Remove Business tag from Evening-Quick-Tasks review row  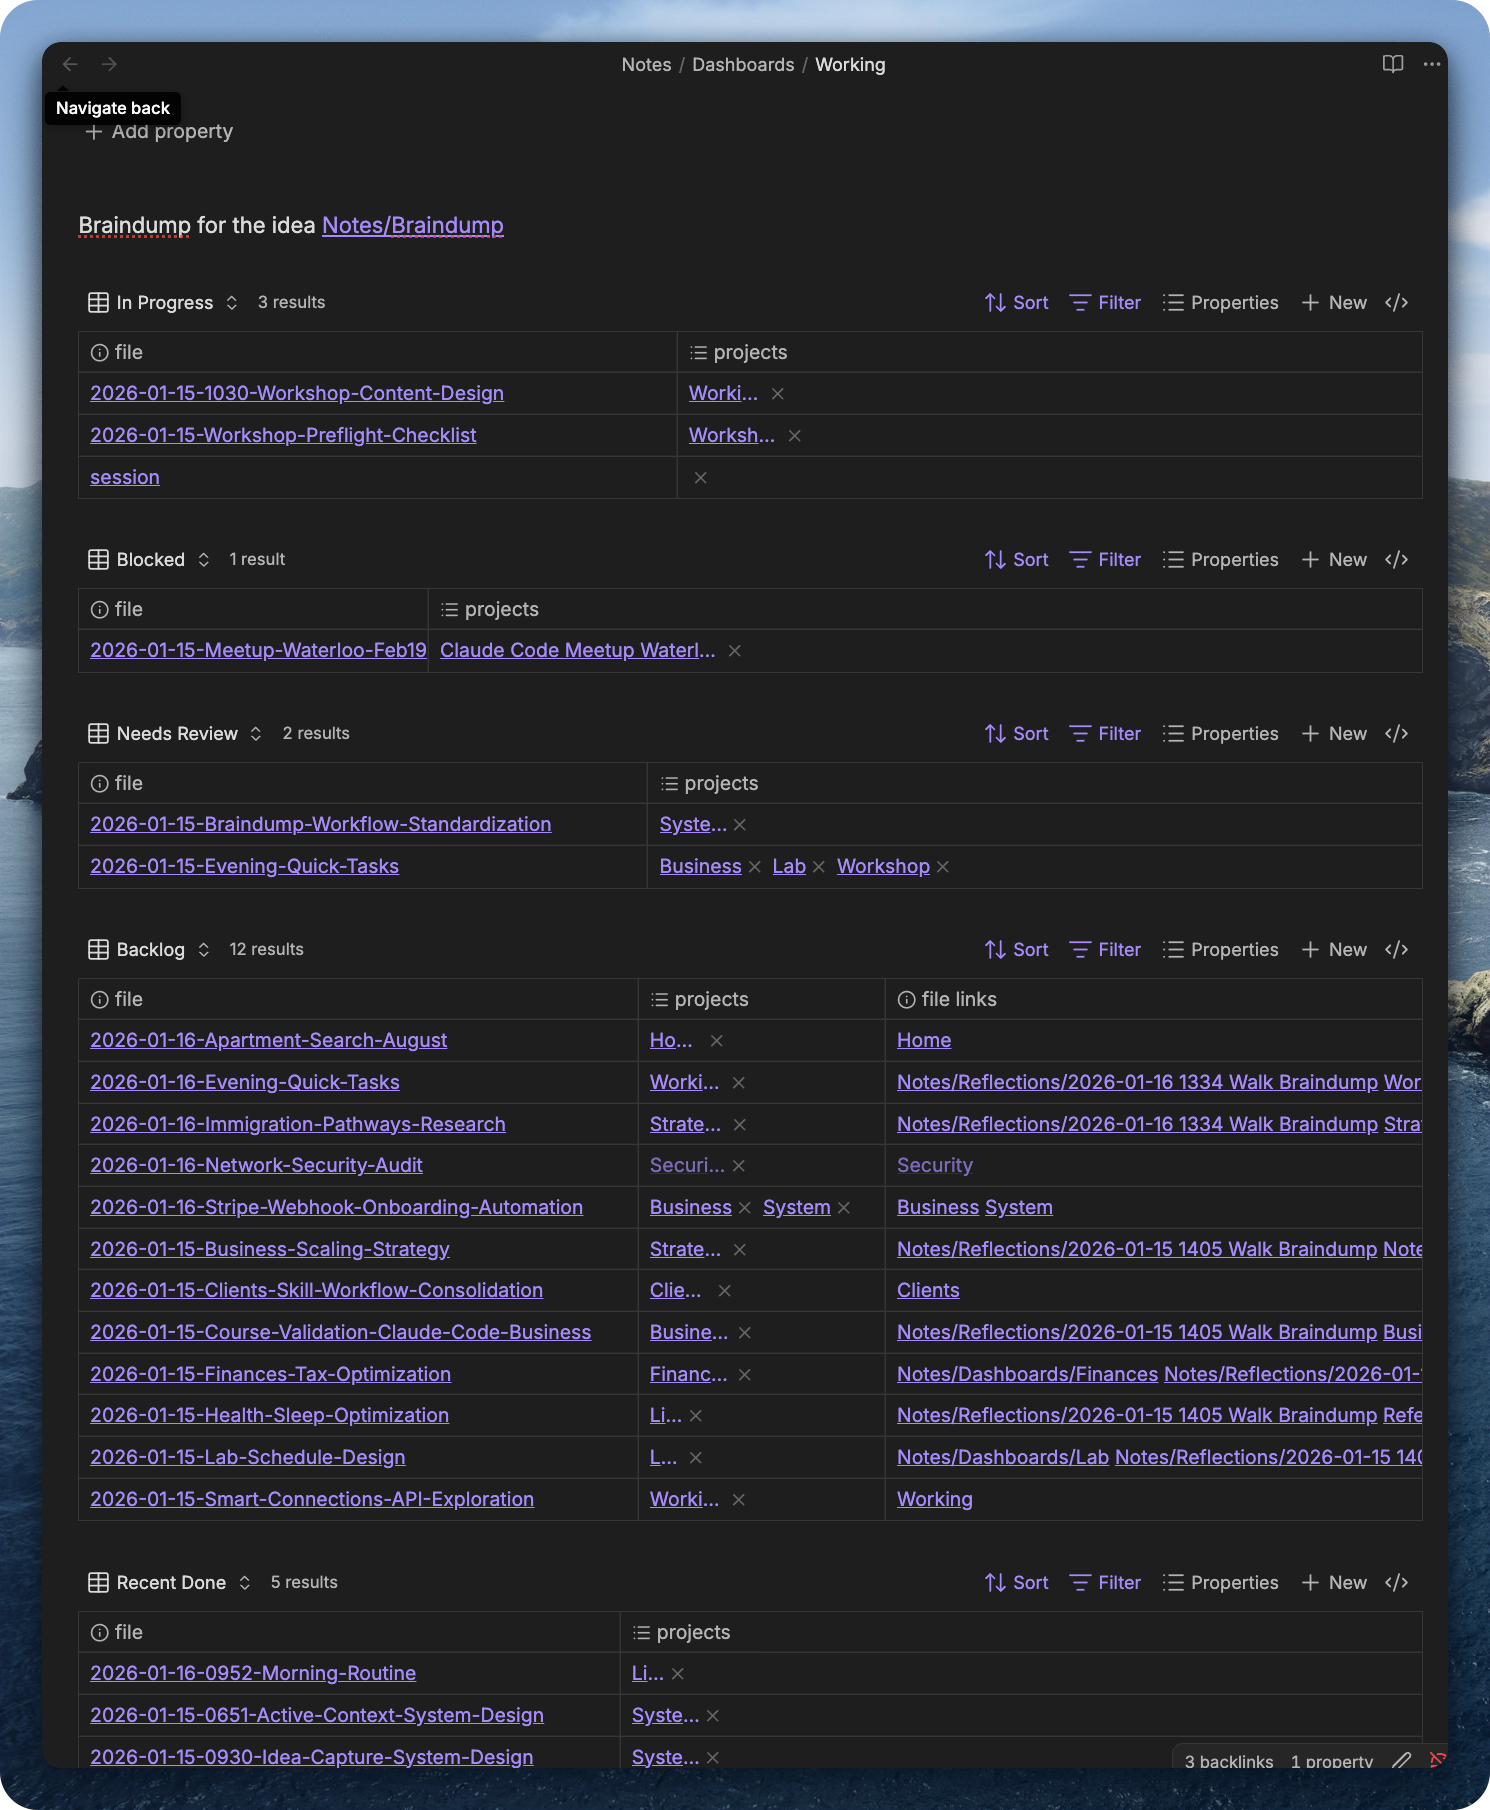click(x=755, y=867)
